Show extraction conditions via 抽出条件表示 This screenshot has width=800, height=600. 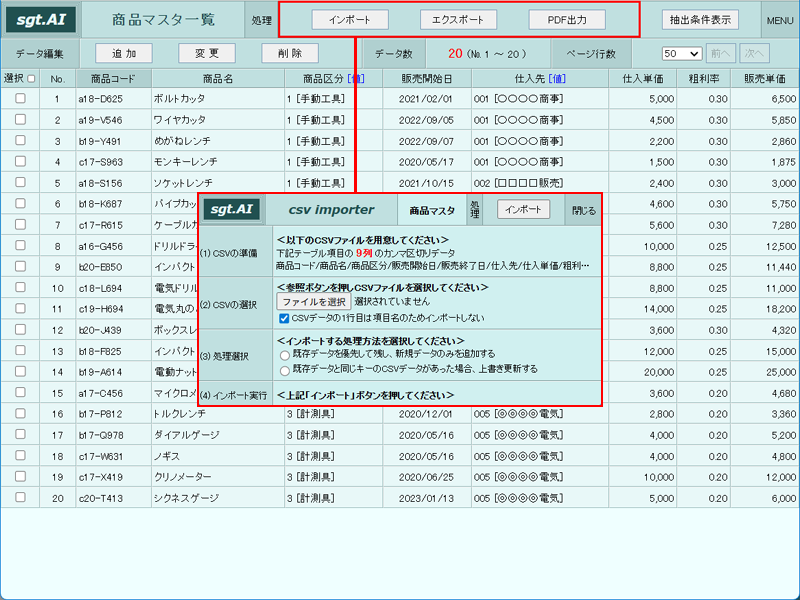700,20
